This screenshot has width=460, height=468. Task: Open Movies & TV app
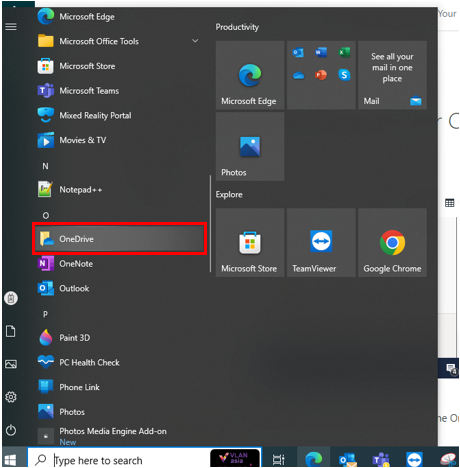click(118, 140)
